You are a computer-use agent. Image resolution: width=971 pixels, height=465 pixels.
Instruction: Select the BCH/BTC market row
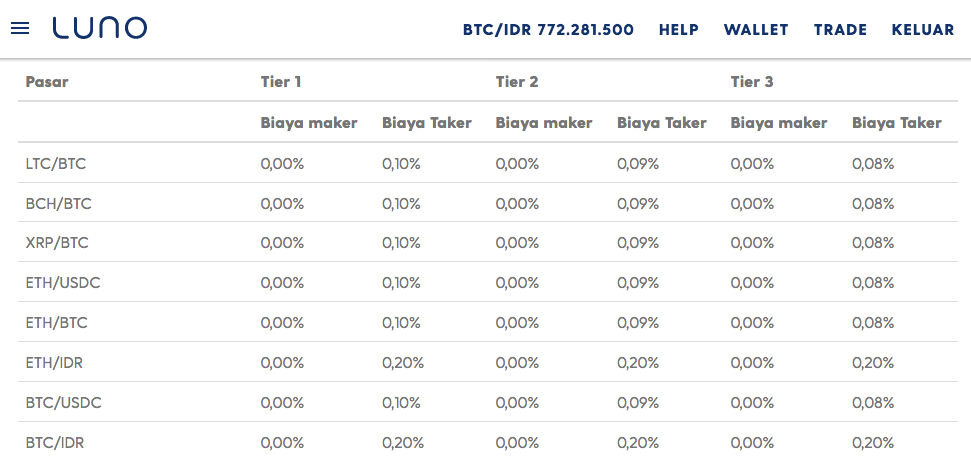pyautogui.click(x=488, y=203)
